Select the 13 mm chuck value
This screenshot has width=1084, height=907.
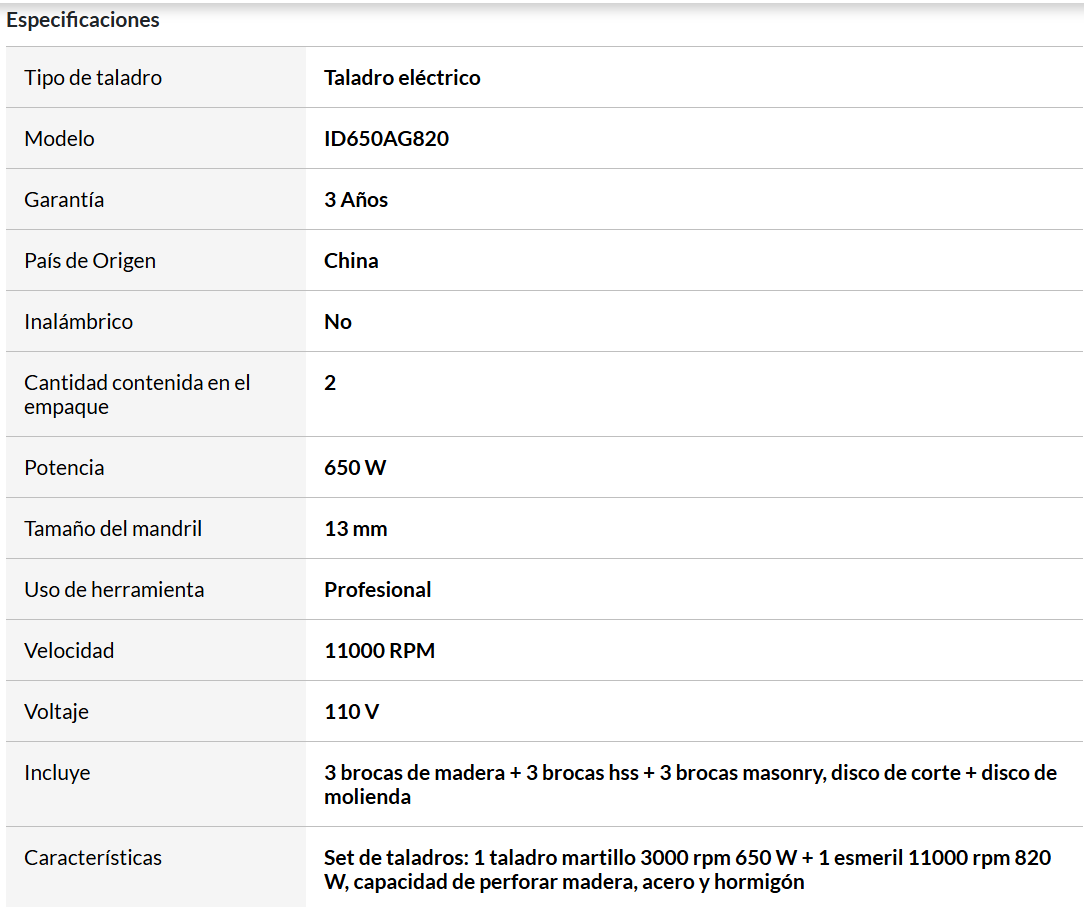tap(356, 529)
